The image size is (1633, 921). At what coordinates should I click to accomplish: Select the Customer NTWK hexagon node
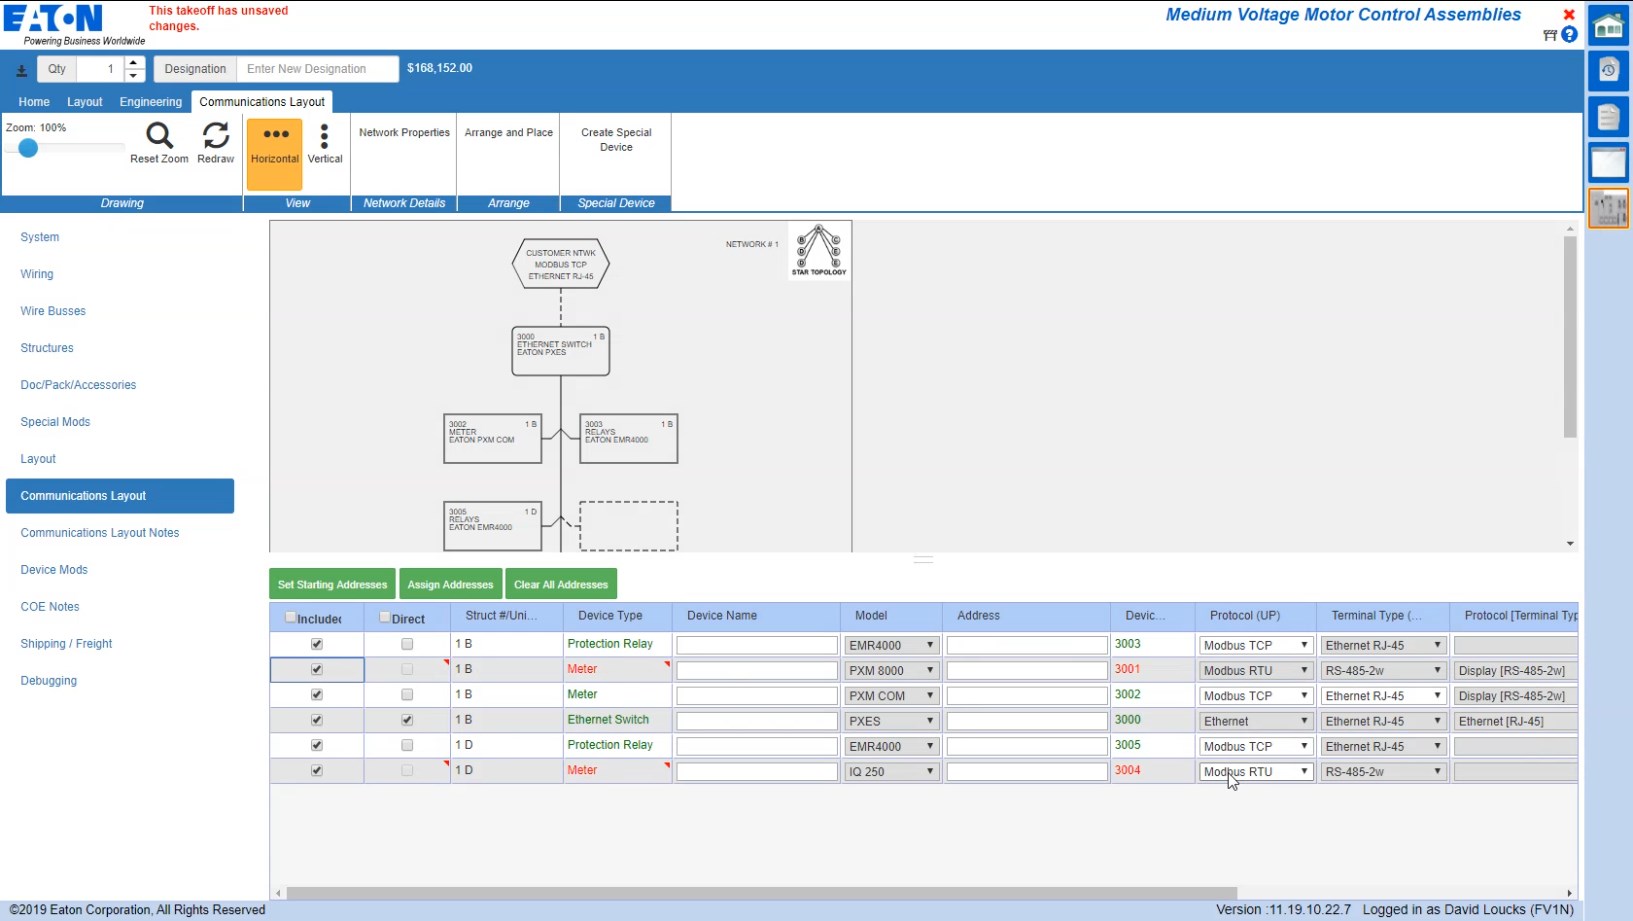561,264
